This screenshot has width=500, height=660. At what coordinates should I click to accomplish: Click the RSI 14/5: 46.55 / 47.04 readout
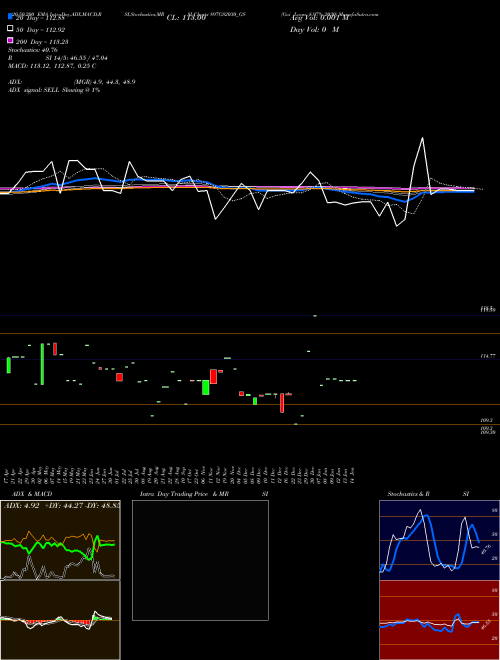coord(58,58)
